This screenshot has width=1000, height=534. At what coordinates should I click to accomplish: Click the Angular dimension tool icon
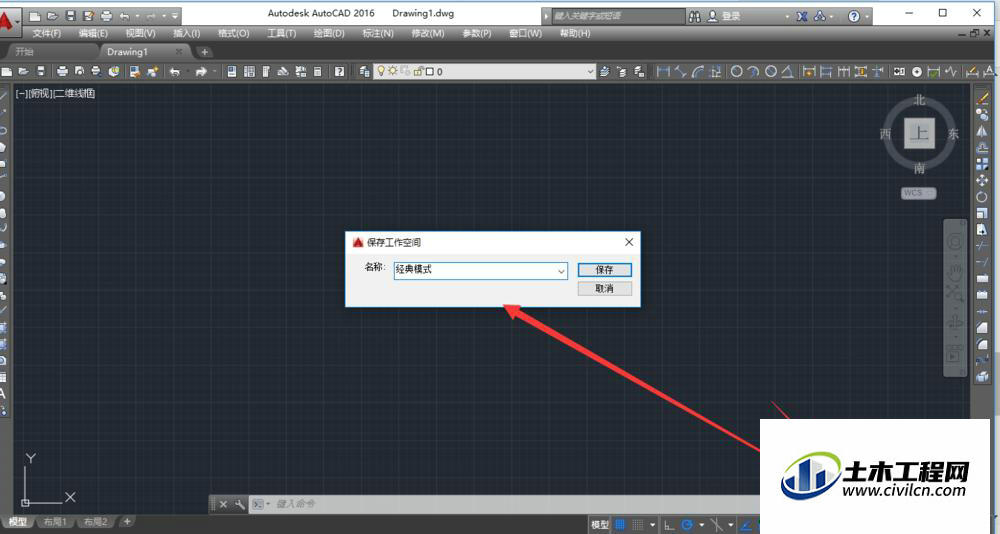[x=788, y=71]
